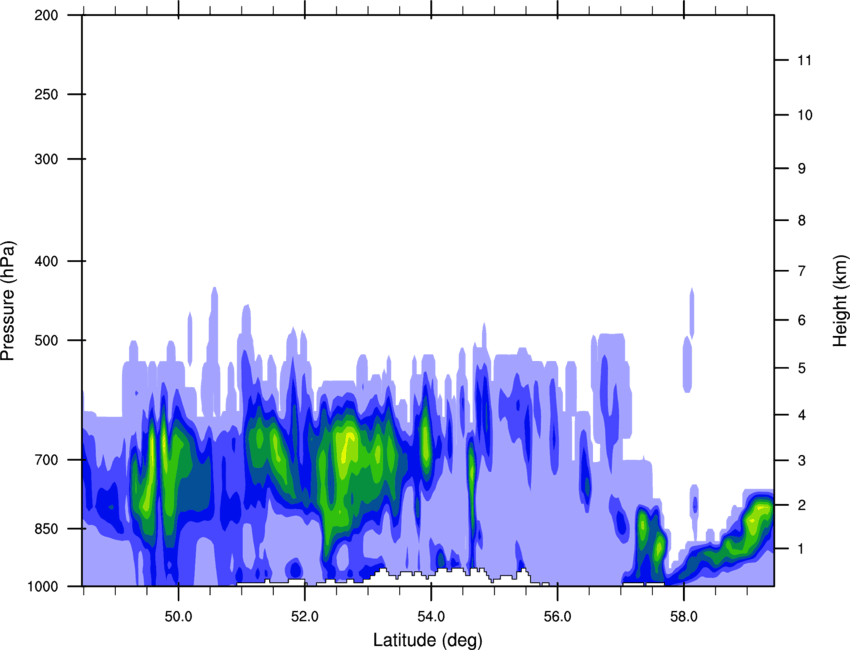This screenshot has height=650, width=850.
Task: Click the 'Height (km)' axis title
Action: point(840,301)
